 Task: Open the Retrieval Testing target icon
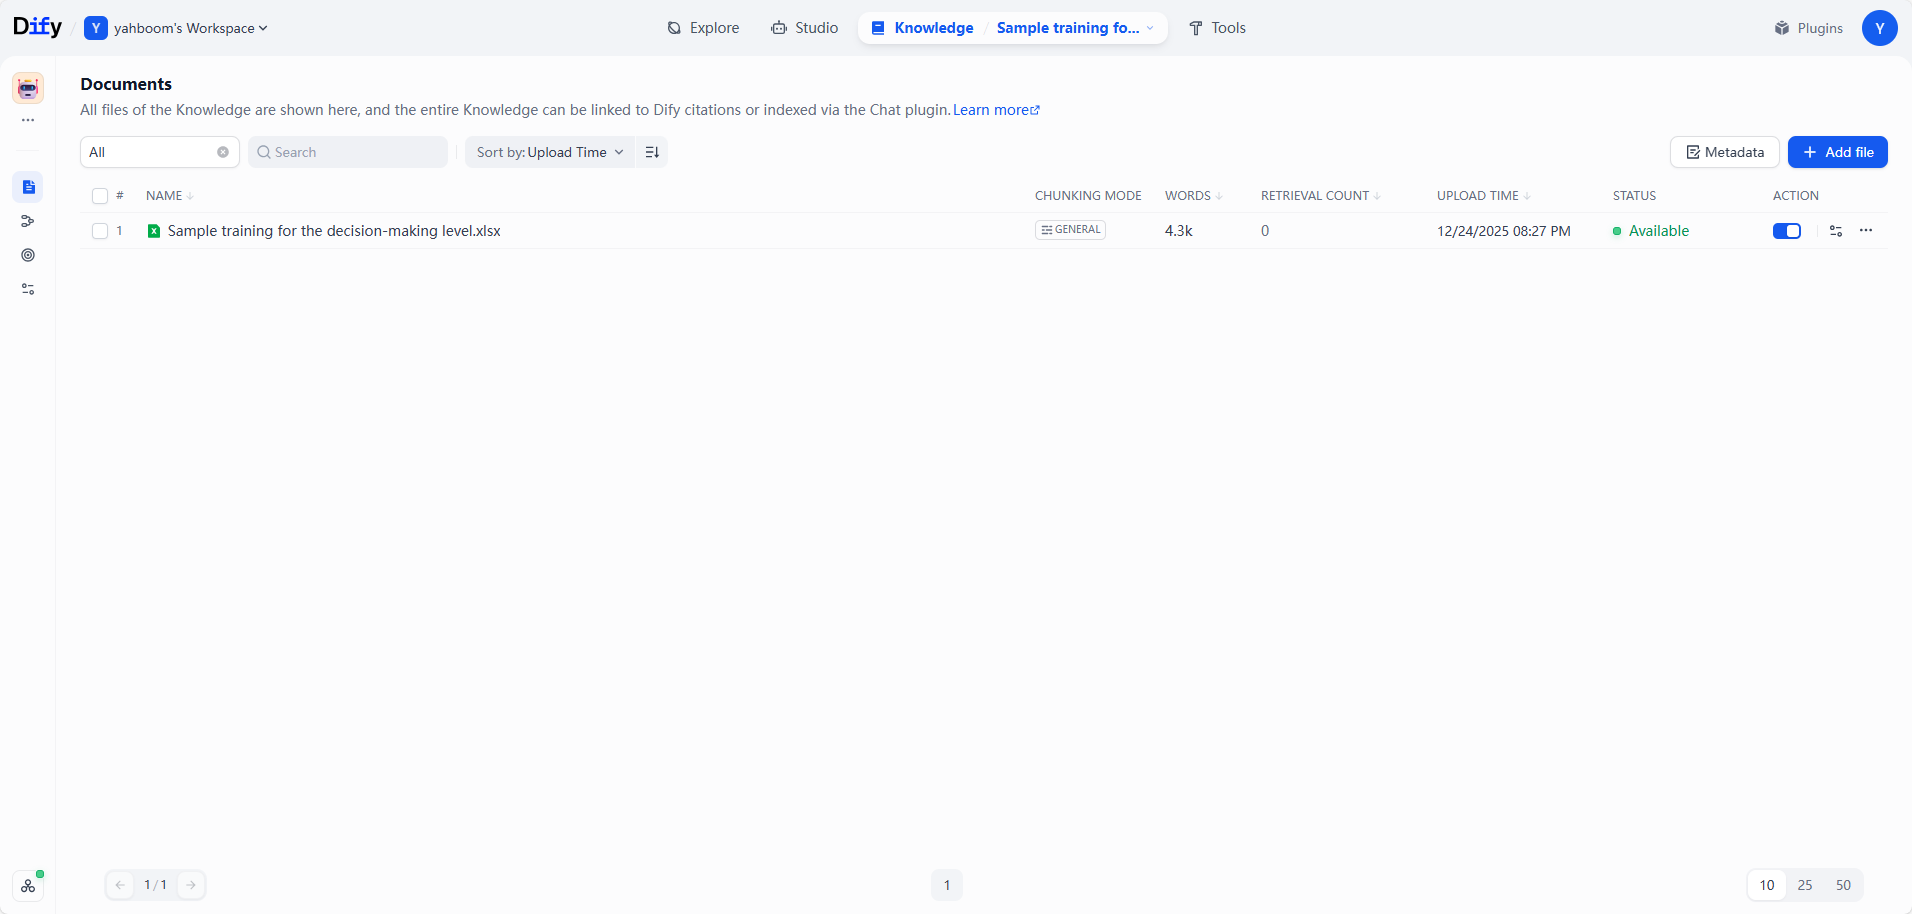(28, 255)
